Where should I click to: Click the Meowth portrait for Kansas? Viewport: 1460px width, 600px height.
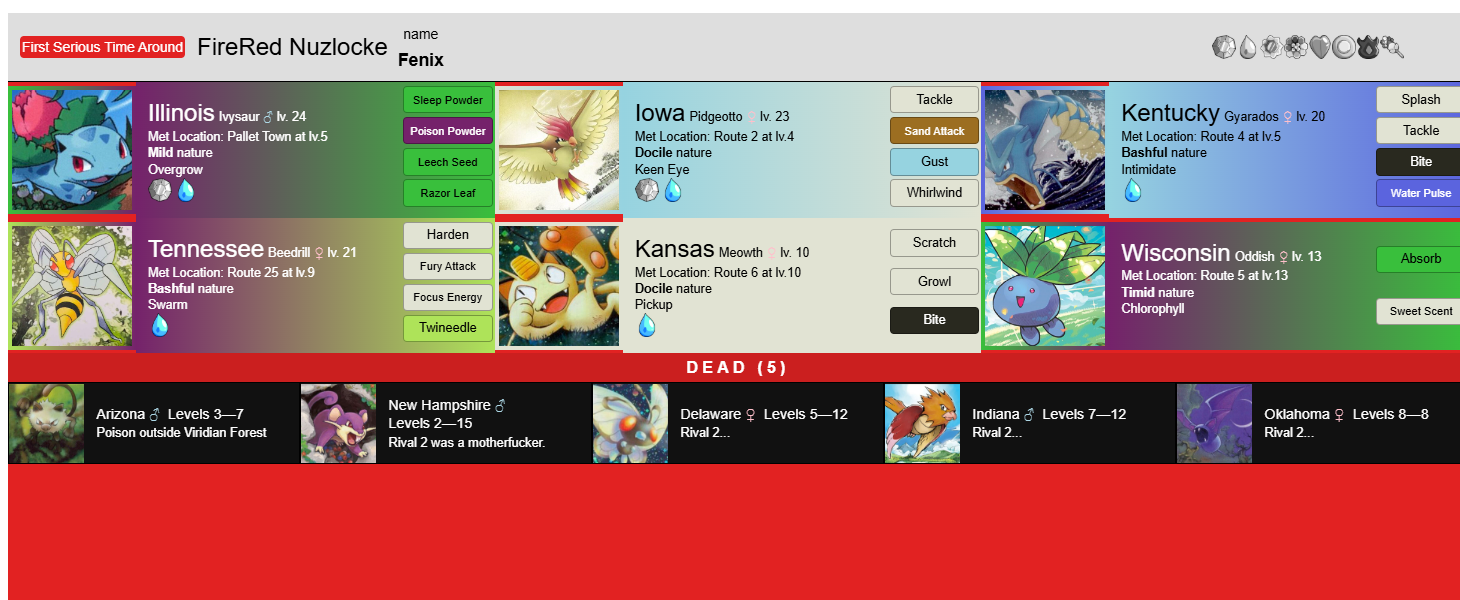(559, 286)
